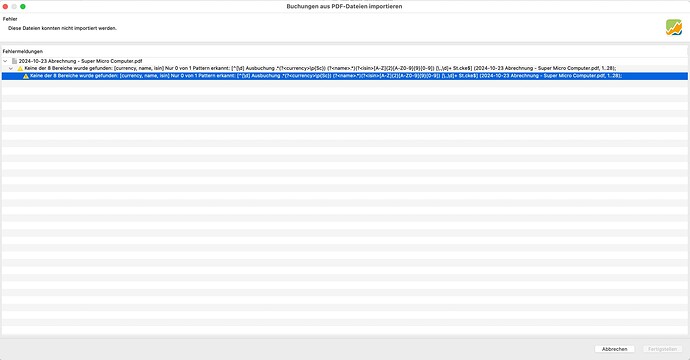Click the warning triangle on the first error row

point(20,69)
